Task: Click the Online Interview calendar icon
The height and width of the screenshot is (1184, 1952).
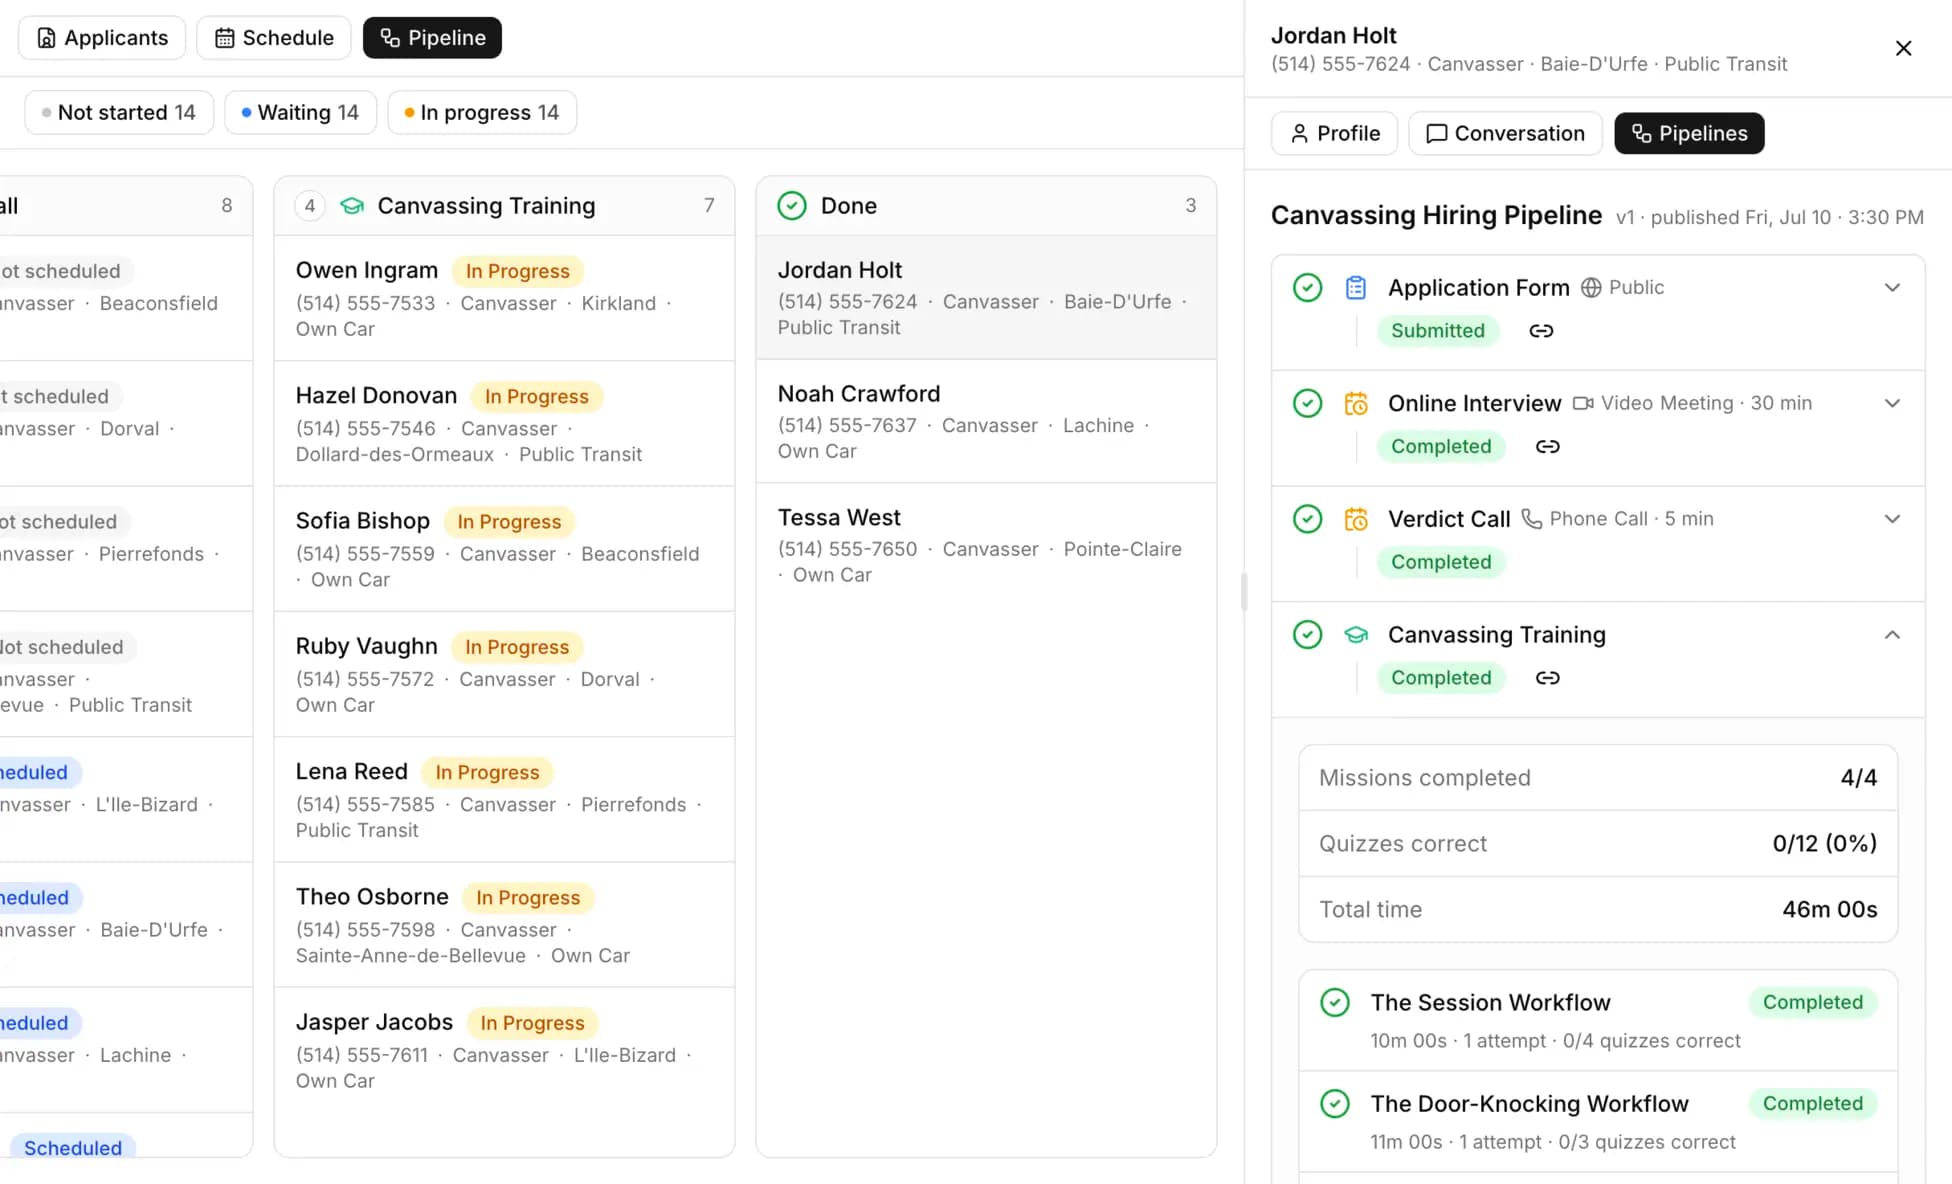Action: pos(1355,403)
